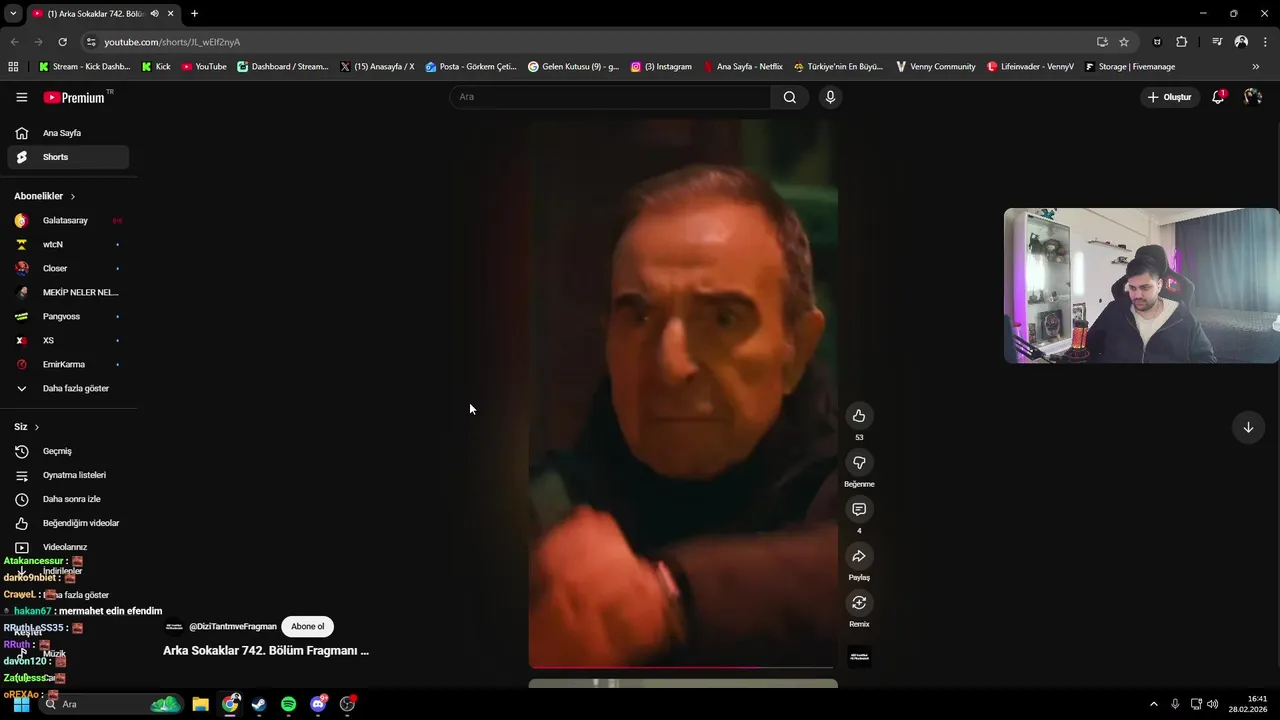Open XS channel subscription

tap(68, 340)
